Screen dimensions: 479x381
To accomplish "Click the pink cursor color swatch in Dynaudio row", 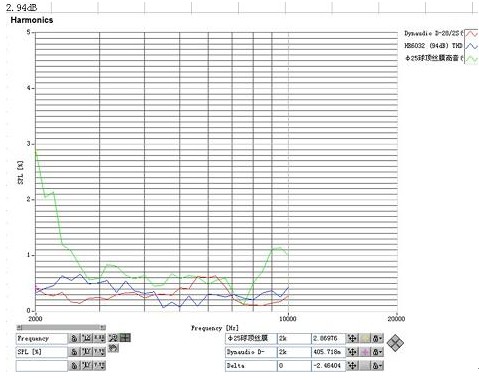I will (365, 352).
